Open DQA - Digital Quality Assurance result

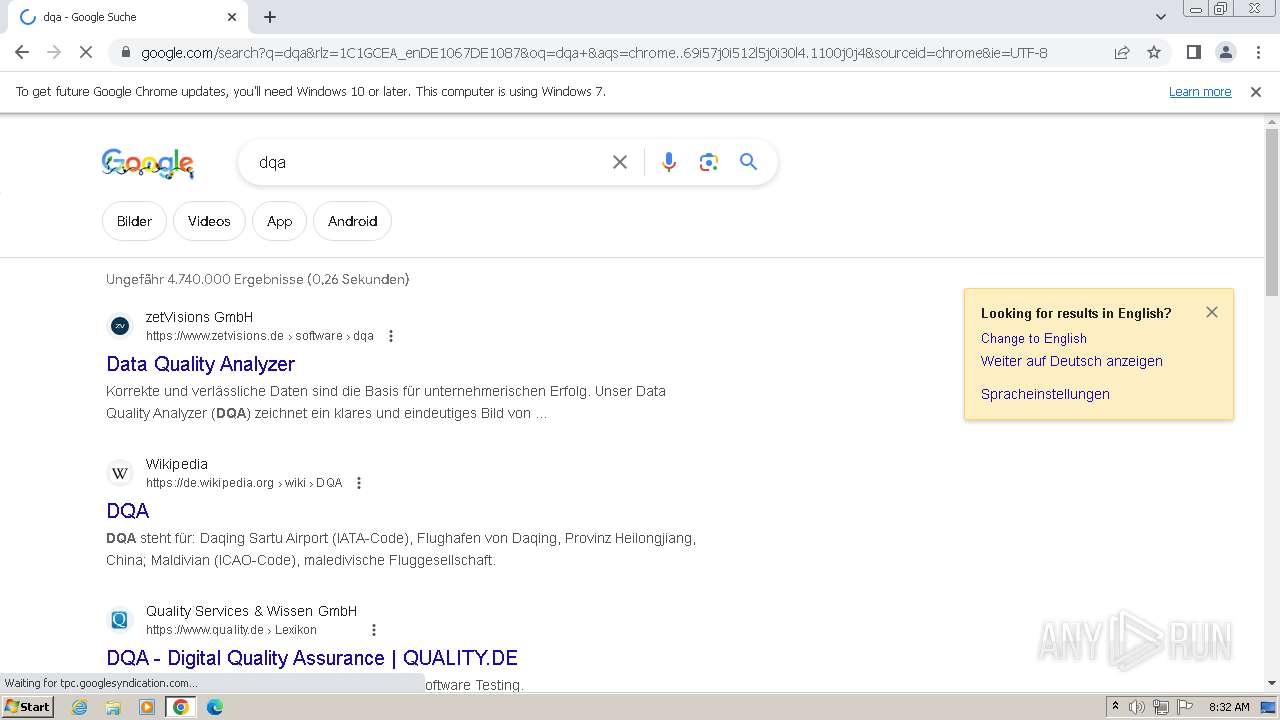click(312, 658)
